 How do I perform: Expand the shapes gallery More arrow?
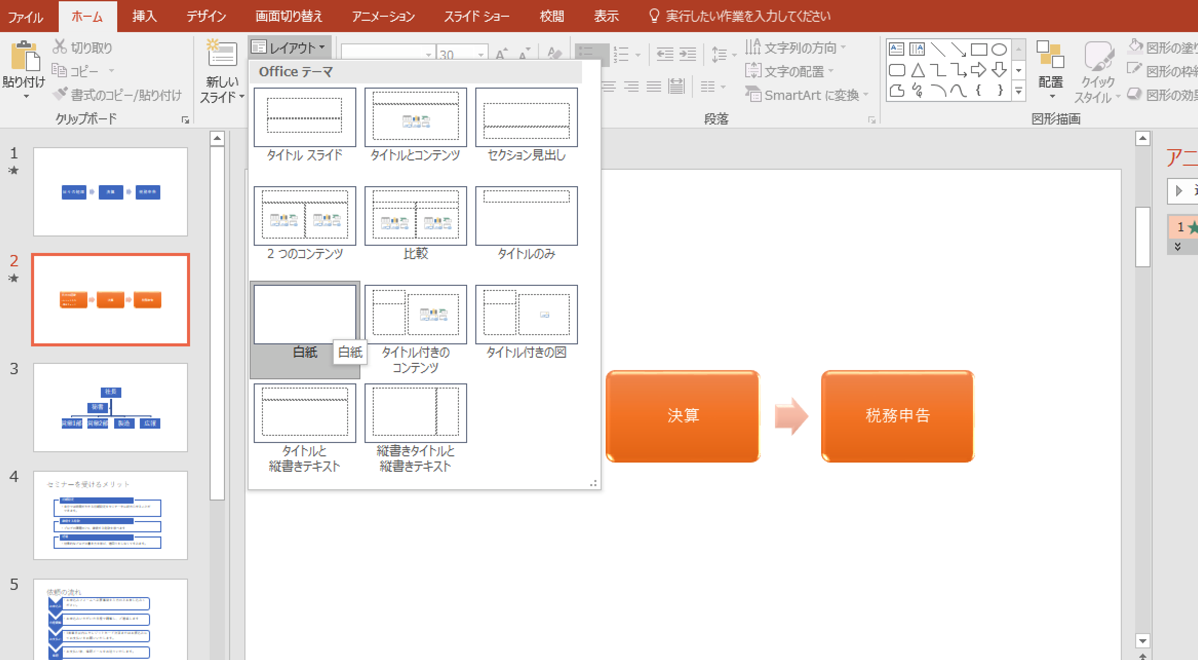(1018, 91)
